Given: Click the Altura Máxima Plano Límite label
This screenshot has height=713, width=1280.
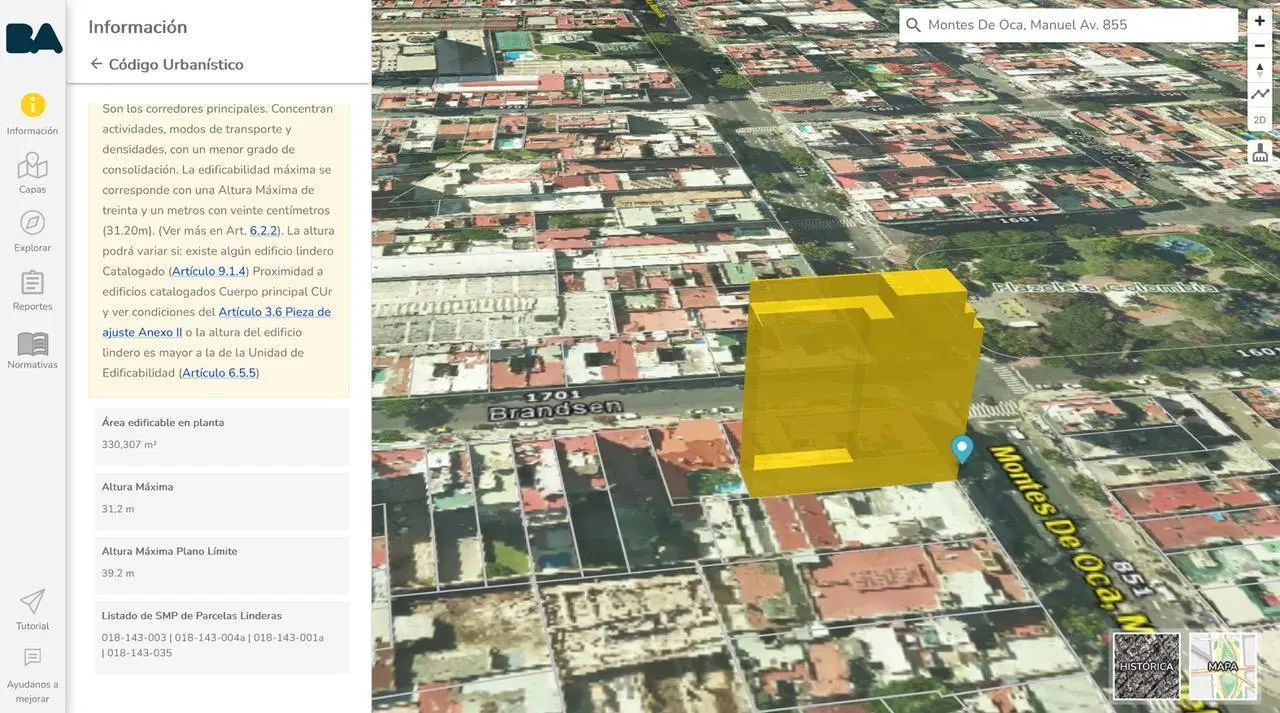Looking at the screenshot, I should coord(169,551).
